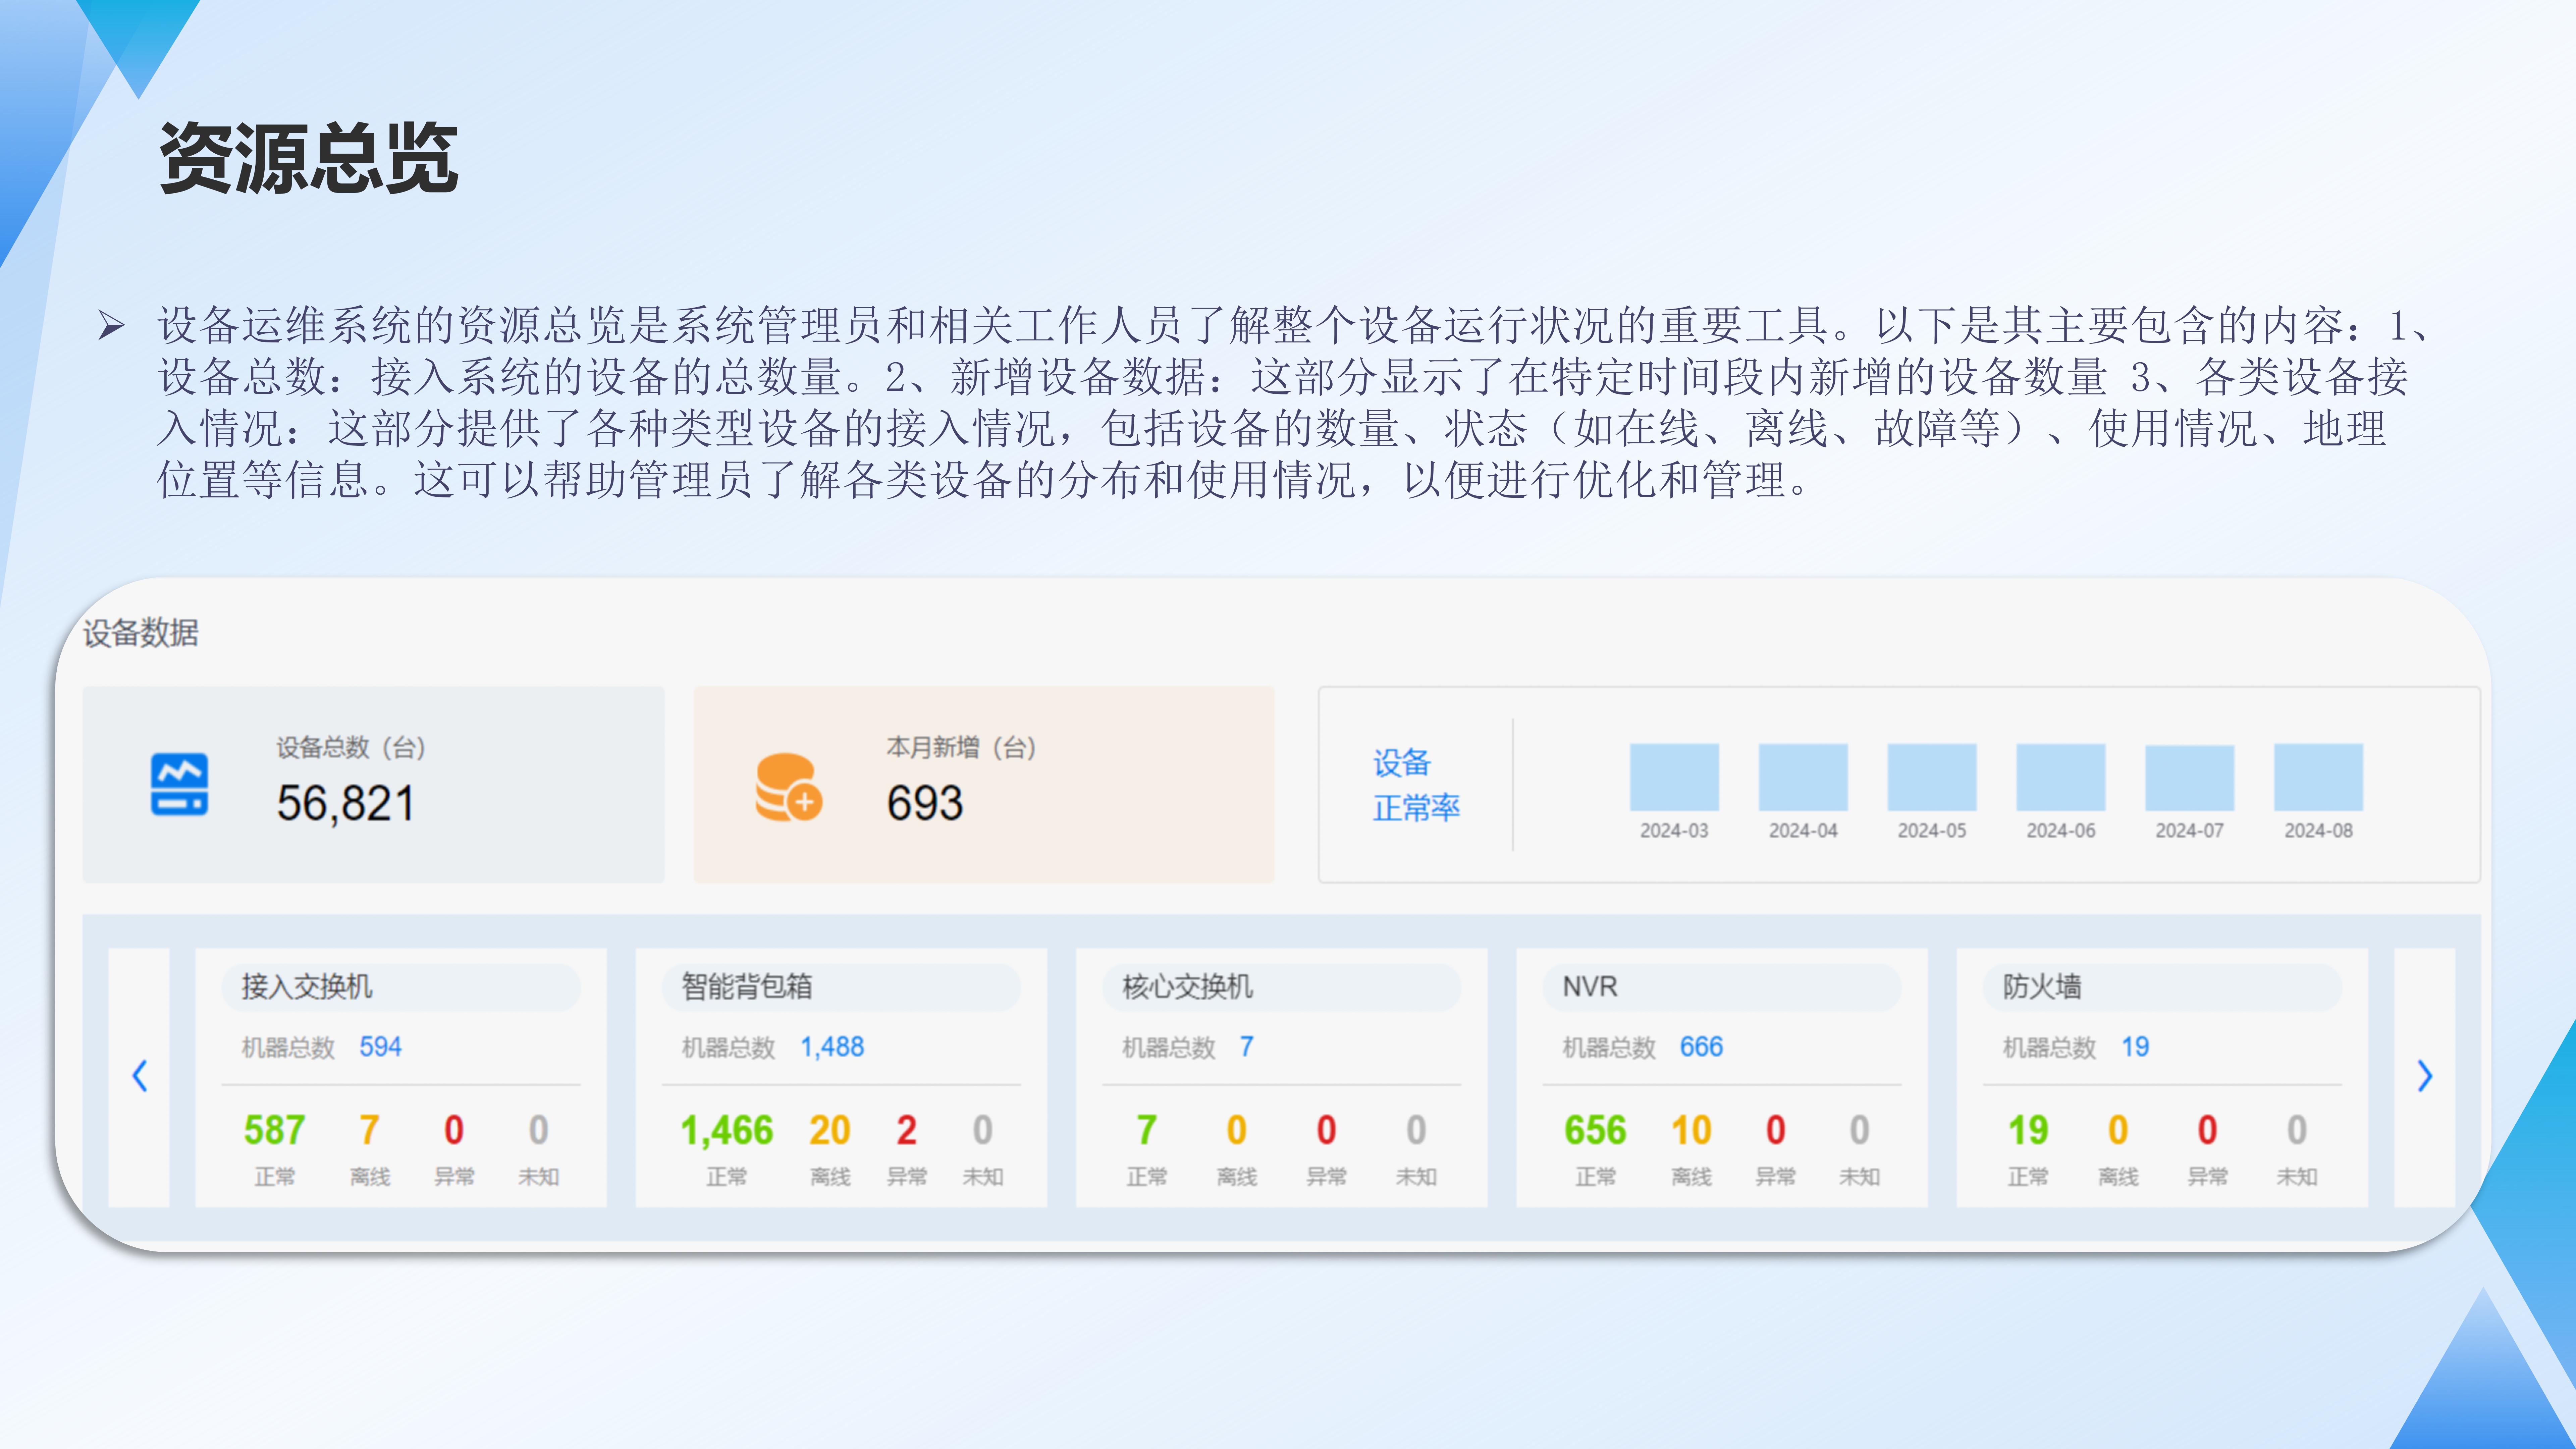Select the 2024-05 normal rate bar
Screen dimensions: 2576x1449
click(x=1932, y=777)
